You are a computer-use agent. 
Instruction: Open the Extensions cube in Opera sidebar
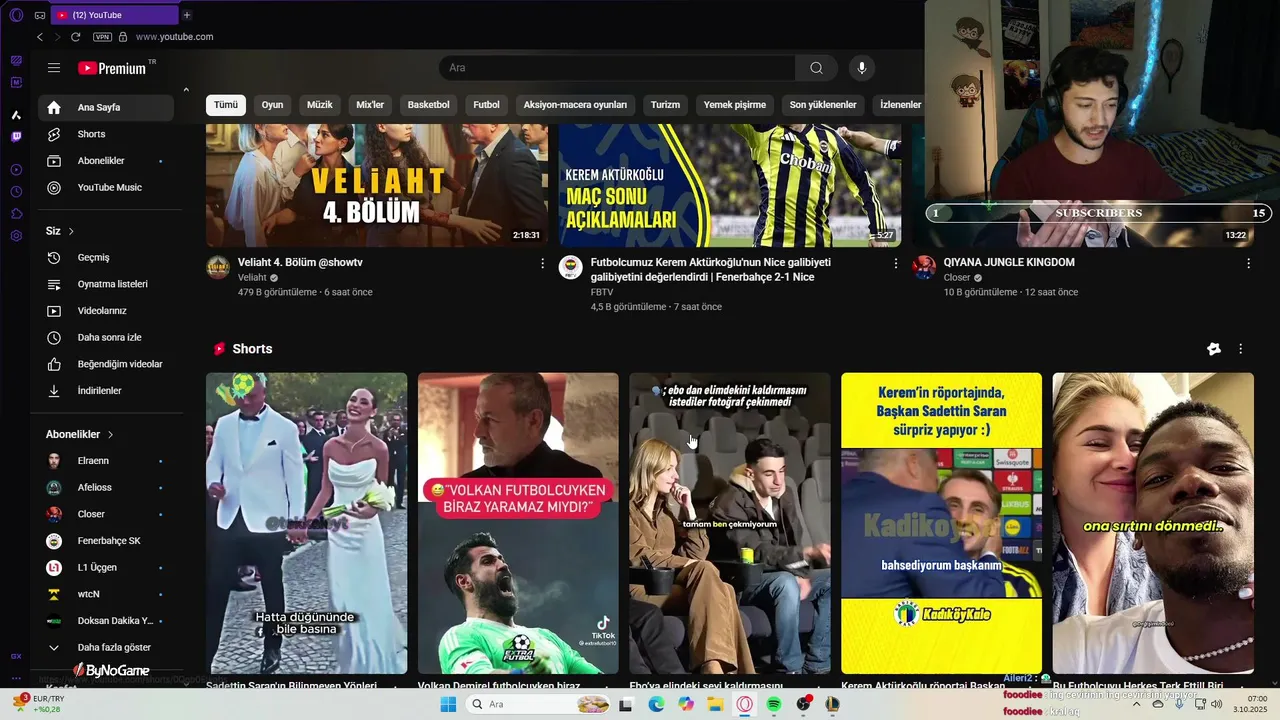(16, 213)
